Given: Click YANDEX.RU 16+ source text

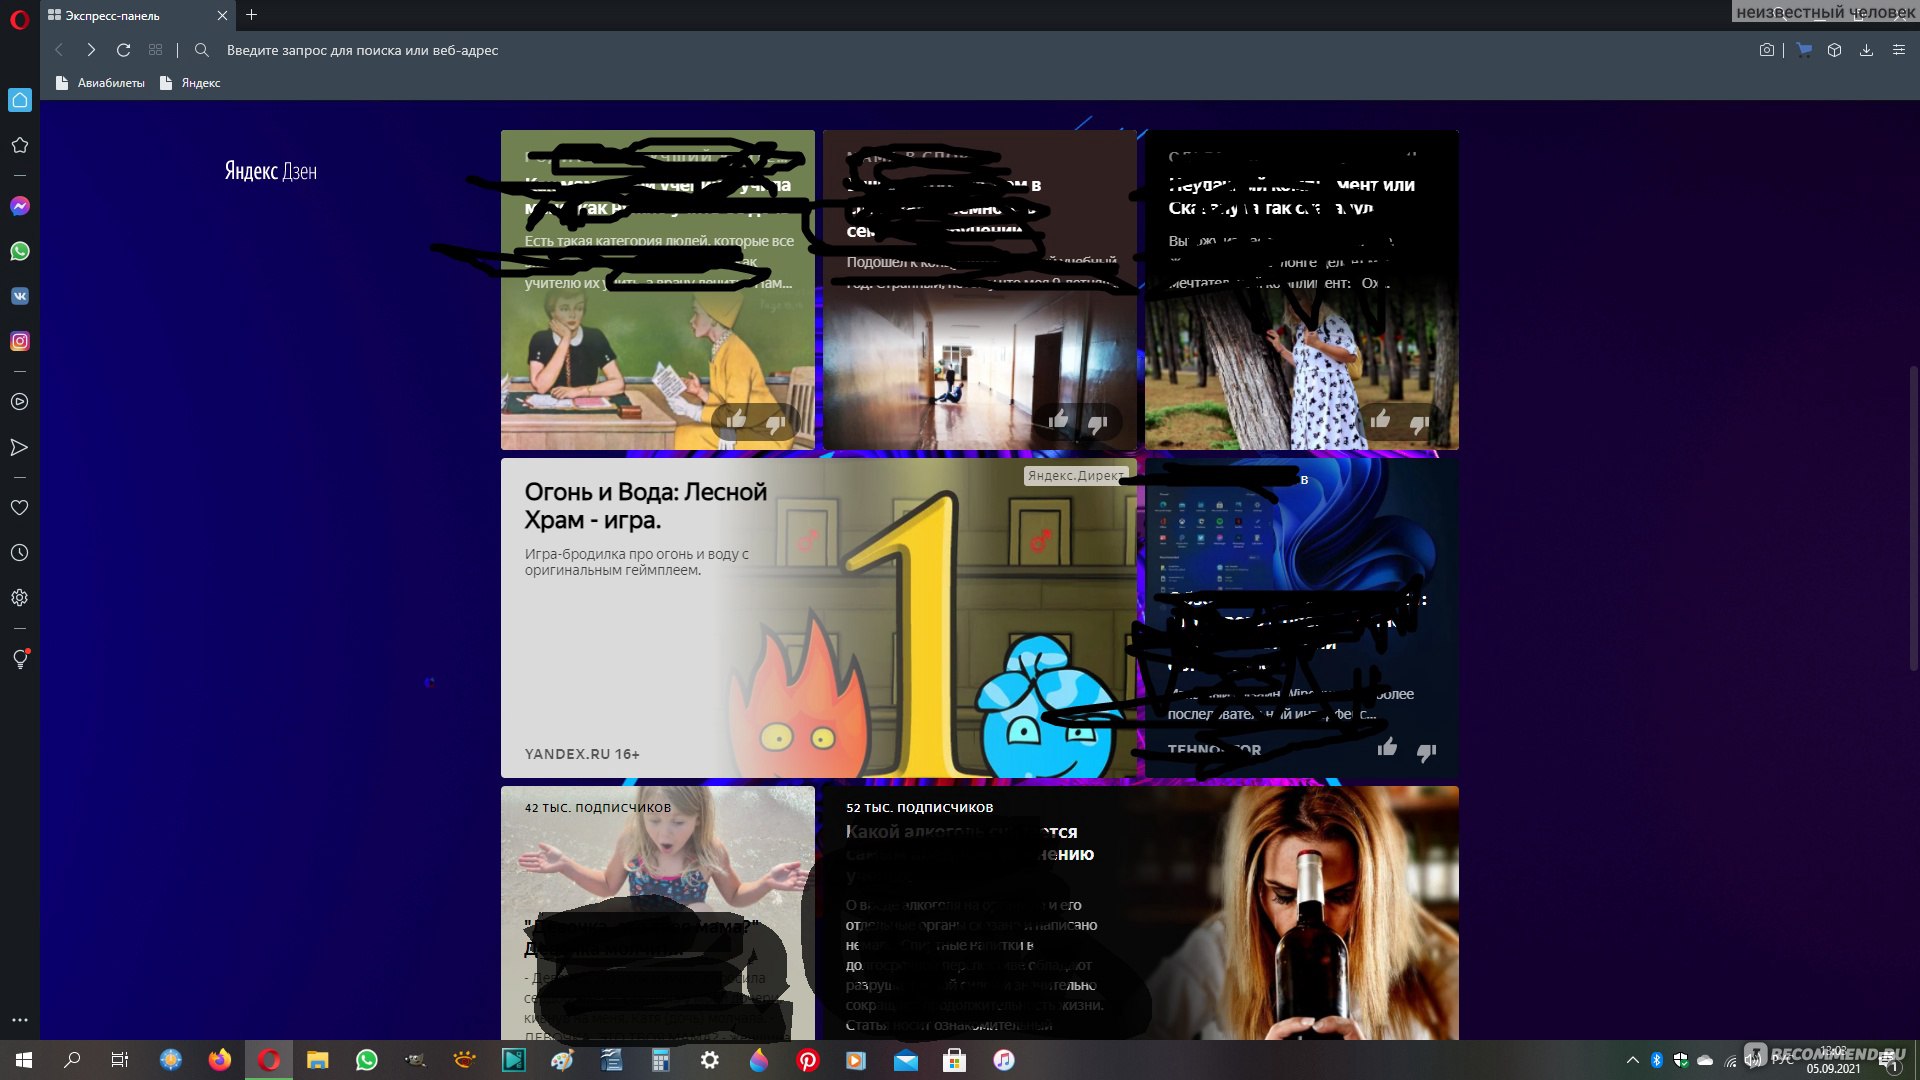Looking at the screenshot, I should click(582, 754).
